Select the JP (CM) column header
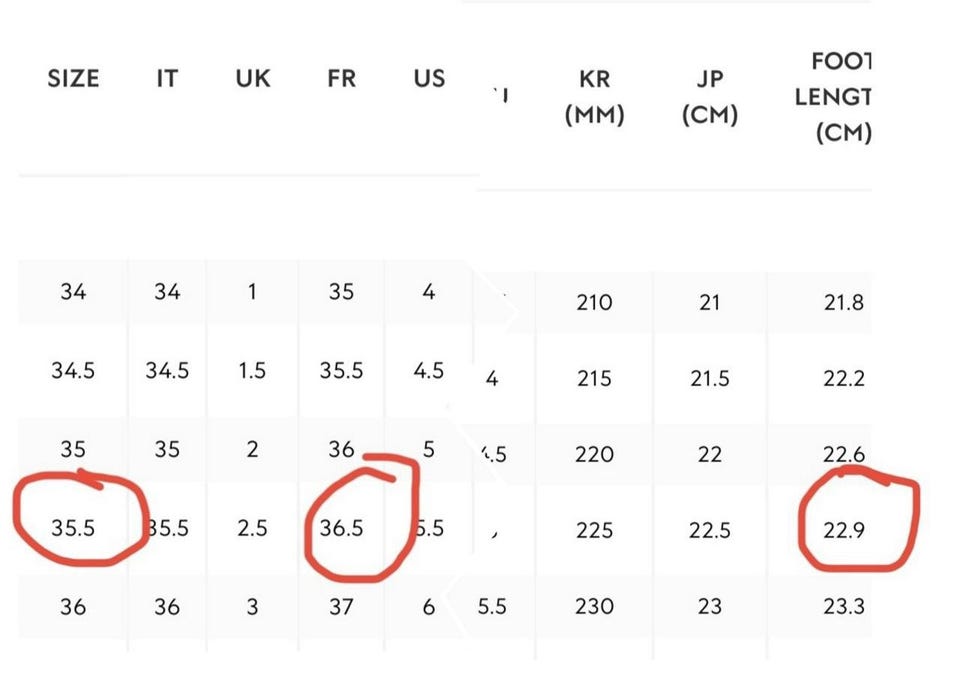This screenshot has height=697, width=960. coord(709,97)
